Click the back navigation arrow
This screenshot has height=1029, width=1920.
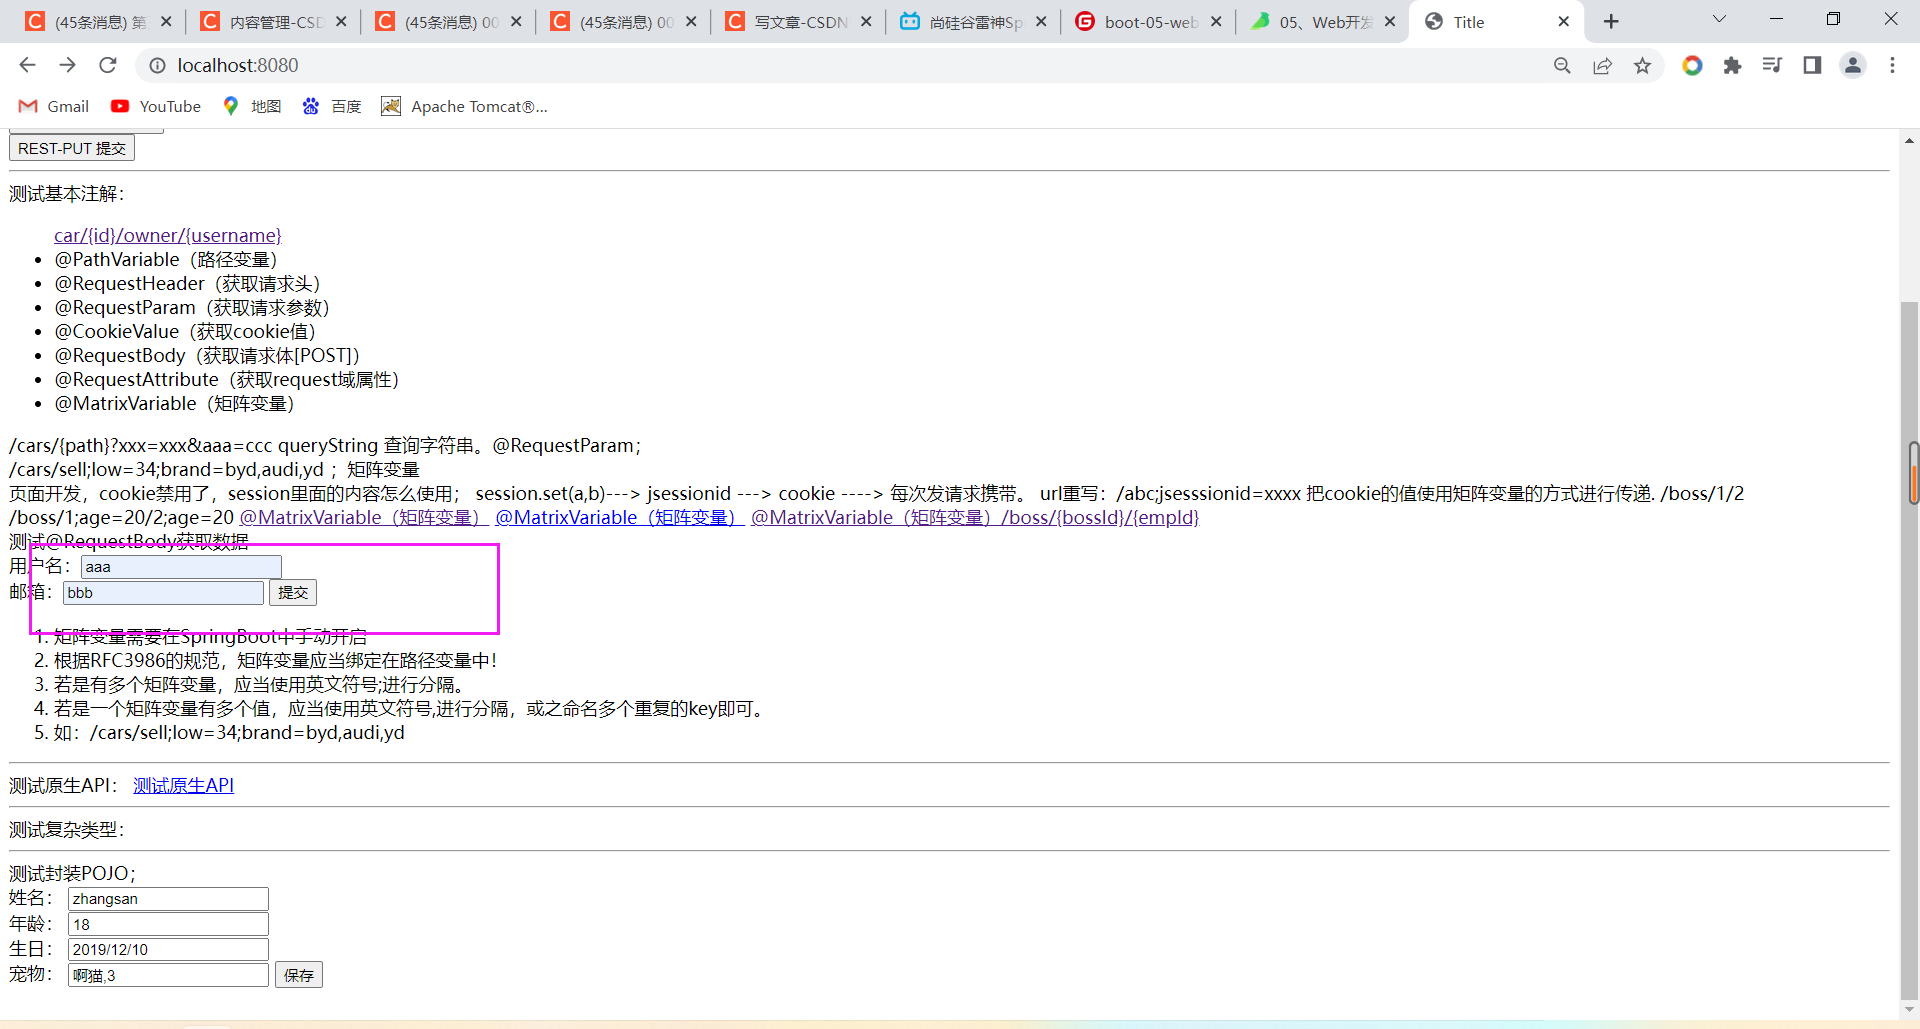click(27, 65)
